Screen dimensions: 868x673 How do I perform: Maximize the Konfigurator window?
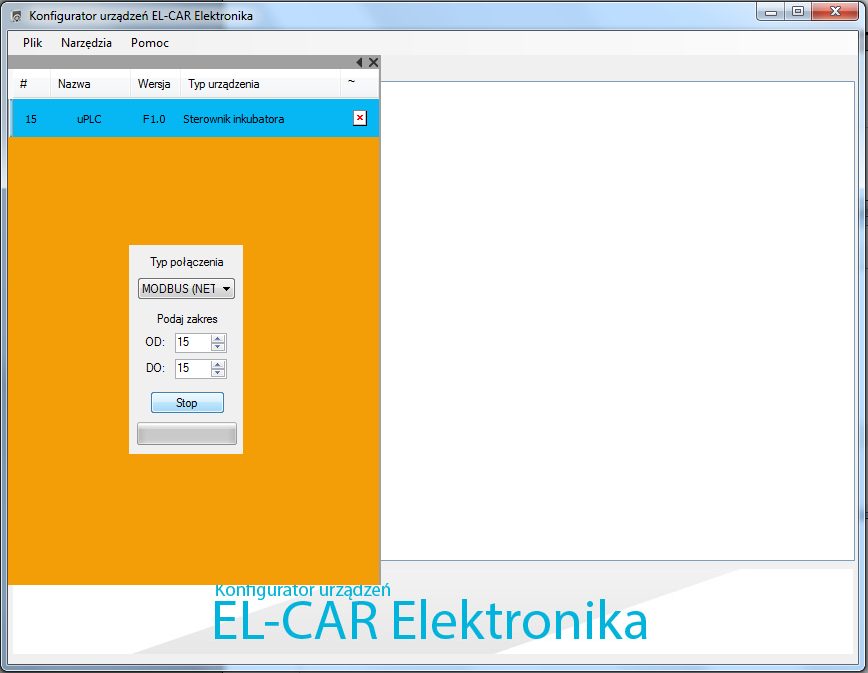point(798,12)
